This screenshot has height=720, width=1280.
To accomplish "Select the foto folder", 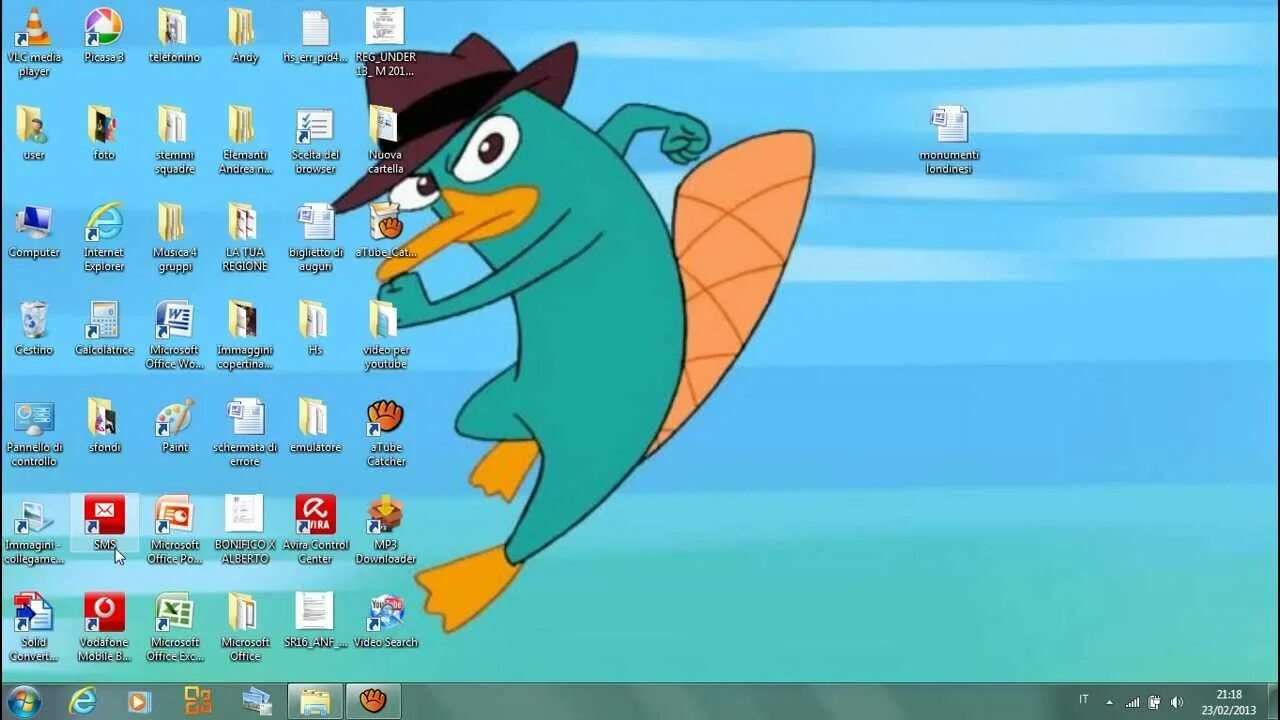I will 104,132.
